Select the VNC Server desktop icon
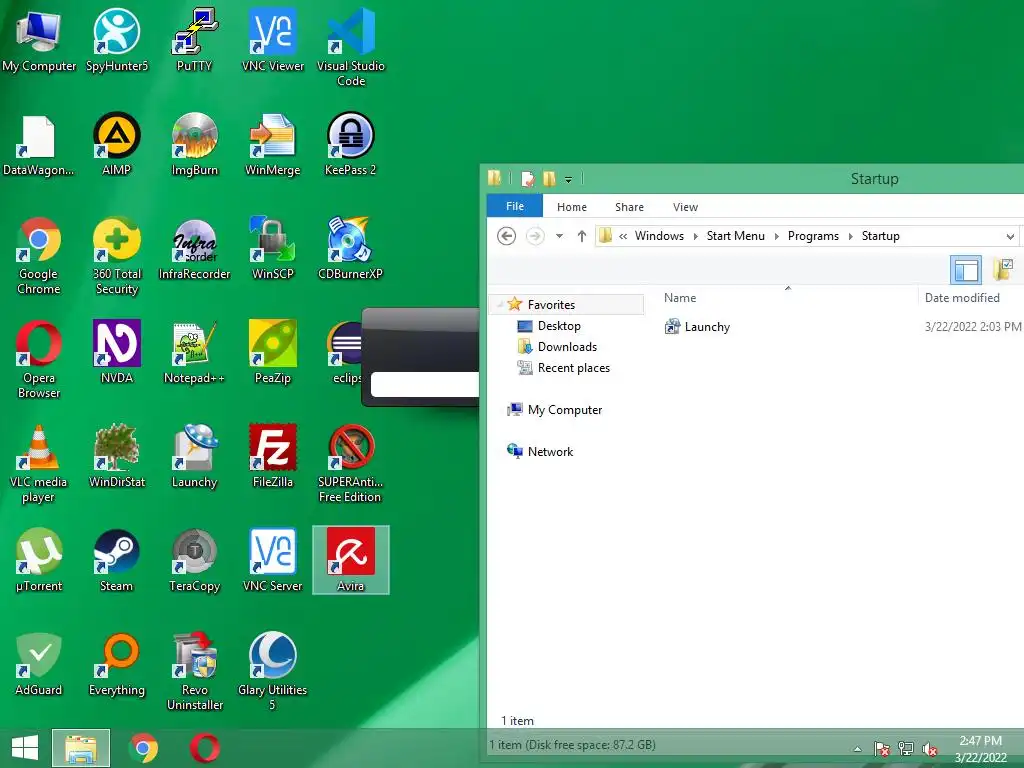 coord(272,560)
